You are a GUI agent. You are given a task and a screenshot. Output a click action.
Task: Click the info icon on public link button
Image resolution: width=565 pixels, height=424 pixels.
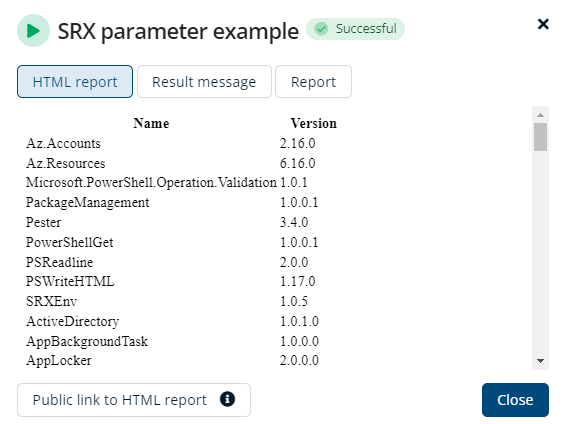[227, 399]
